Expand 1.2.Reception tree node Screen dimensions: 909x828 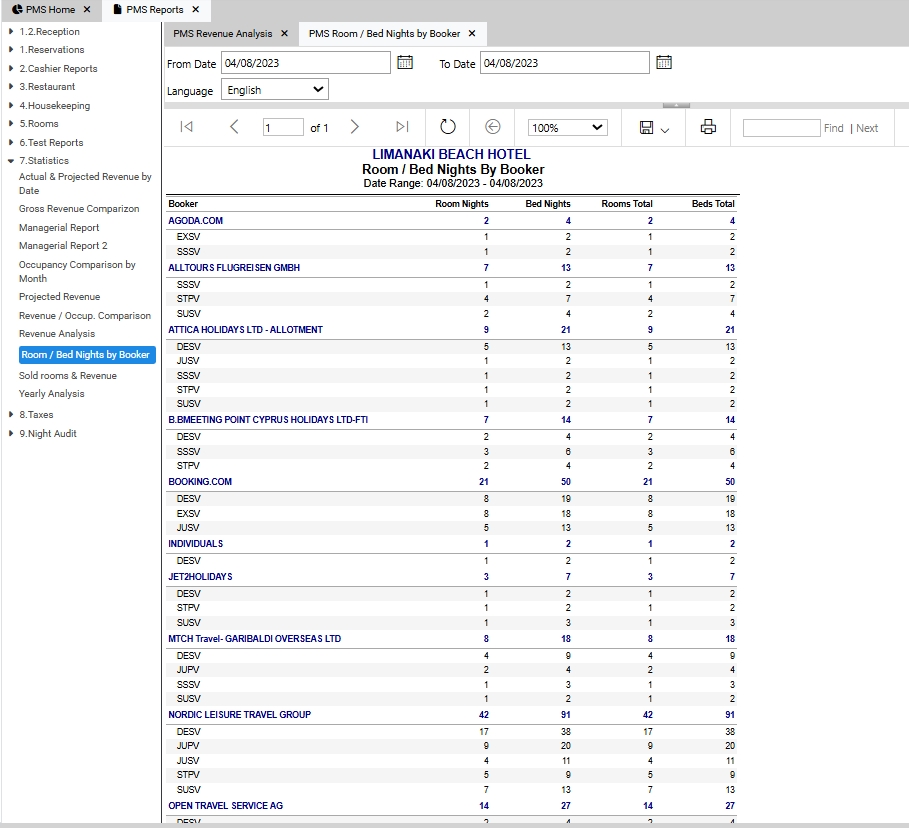pyautogui.click(x=11, y=31)
